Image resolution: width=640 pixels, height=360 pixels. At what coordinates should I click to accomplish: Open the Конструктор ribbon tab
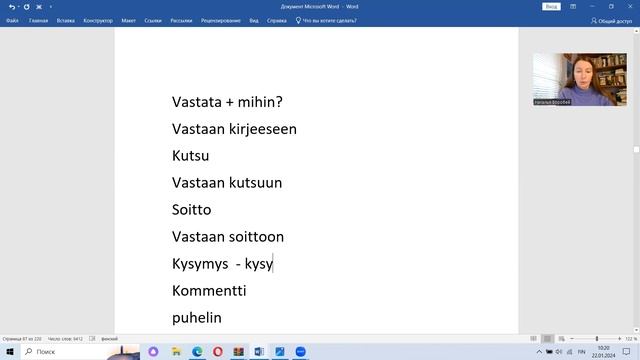[98, 20]
